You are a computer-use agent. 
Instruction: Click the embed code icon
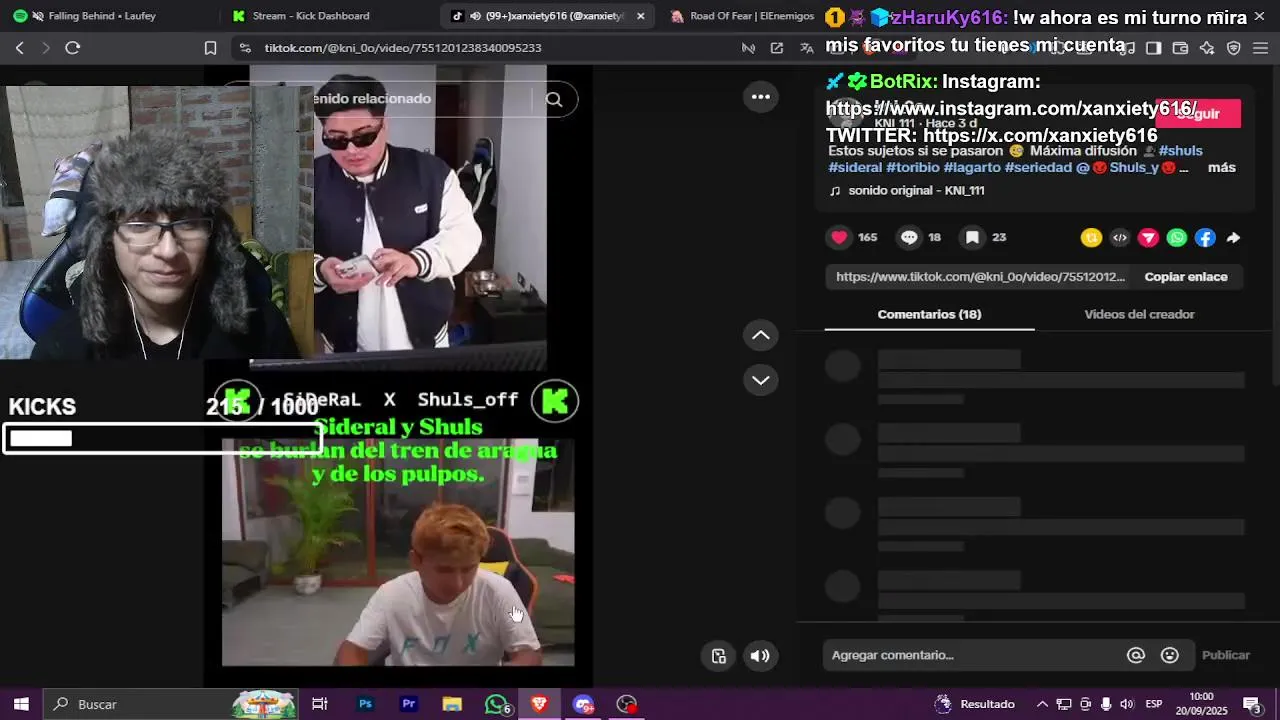coord(1120,237)
